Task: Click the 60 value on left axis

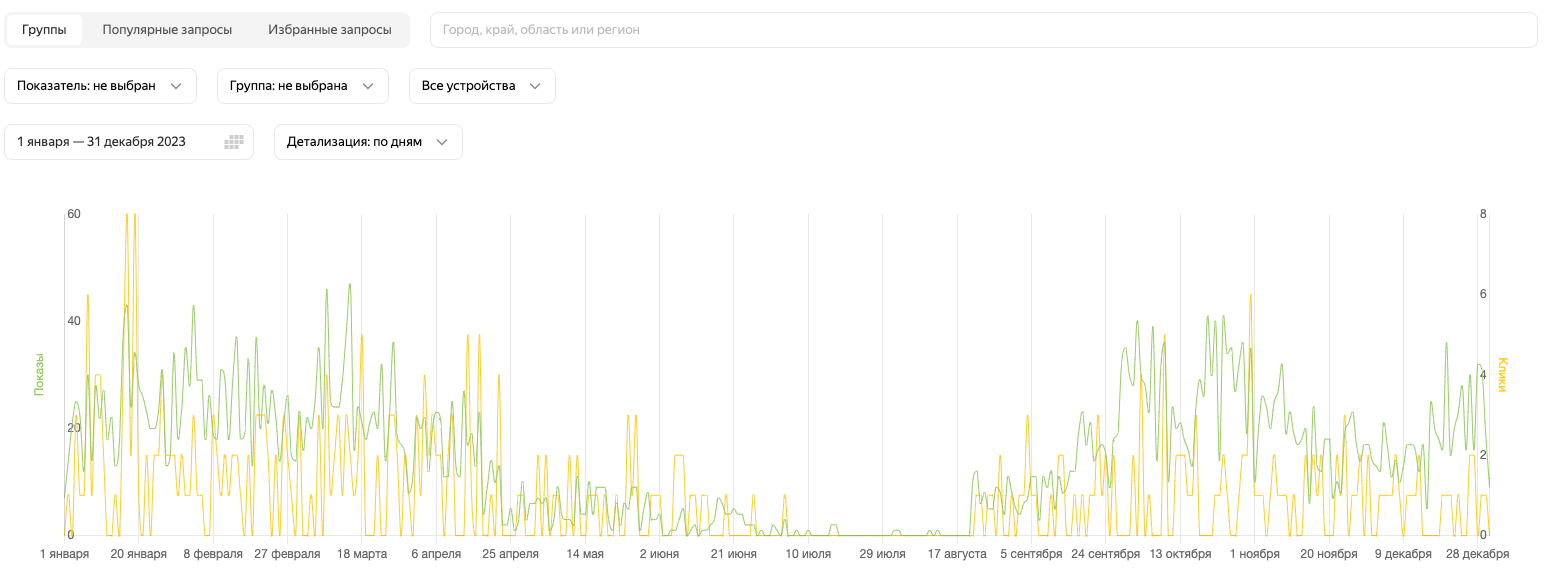Action: 73,214
